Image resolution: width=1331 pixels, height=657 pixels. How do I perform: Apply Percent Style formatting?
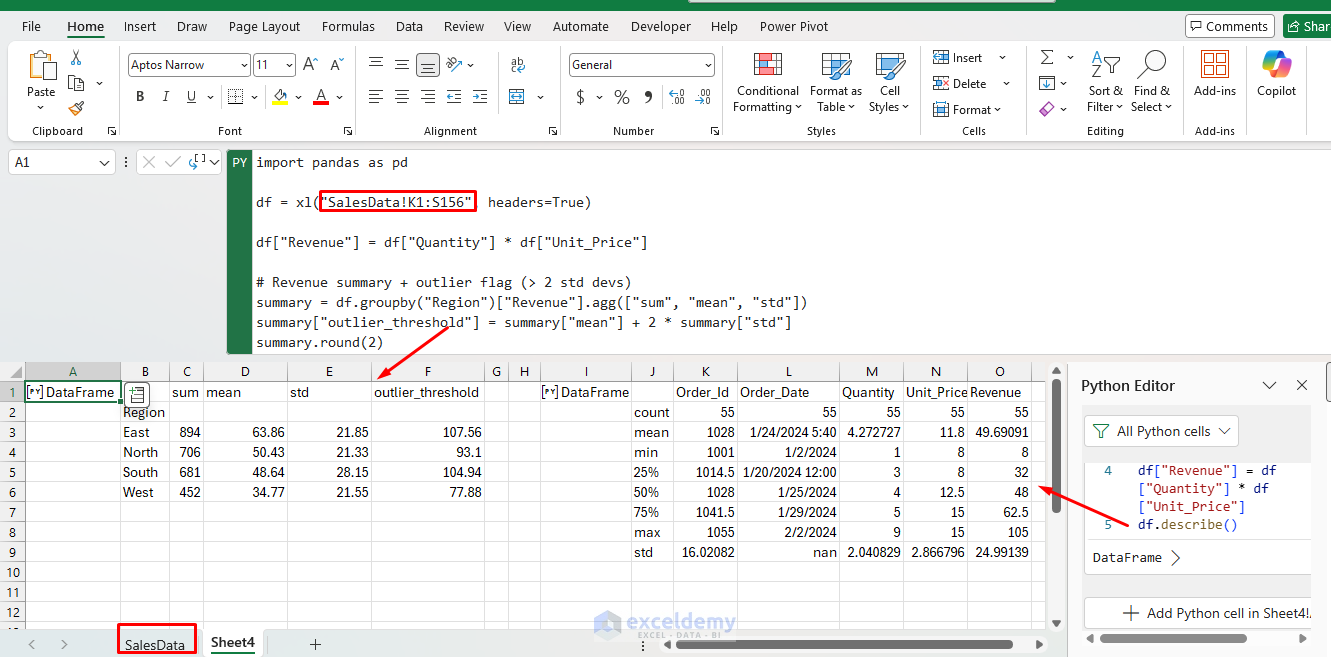[622, 97]
